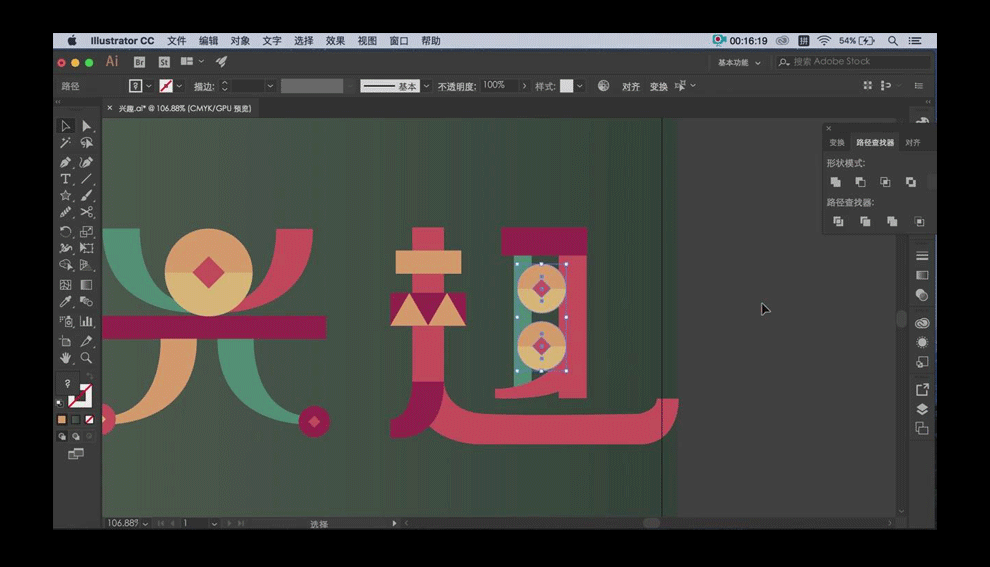Click 变换 in the control bar
This screenshot has width=990, height=567.
click(658, 87)
